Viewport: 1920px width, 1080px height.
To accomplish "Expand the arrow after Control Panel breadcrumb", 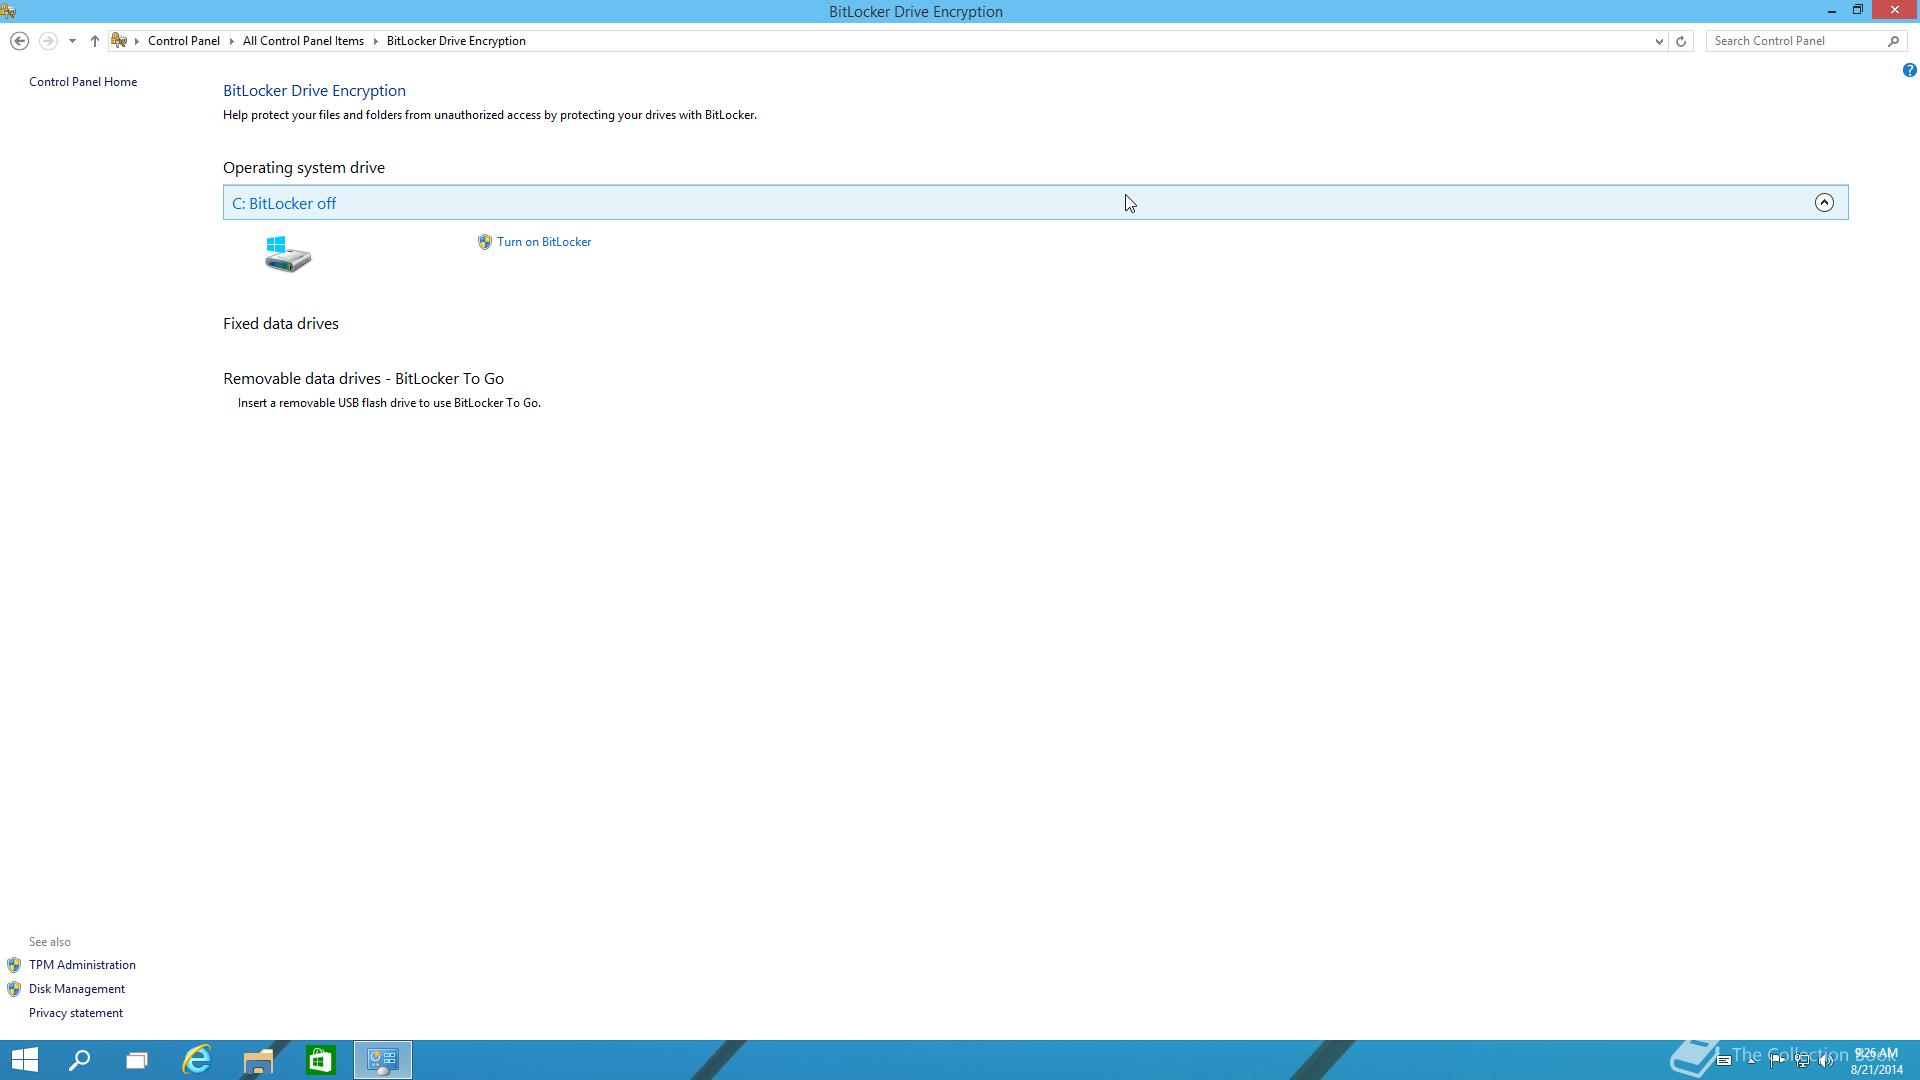I will [231, 41].
